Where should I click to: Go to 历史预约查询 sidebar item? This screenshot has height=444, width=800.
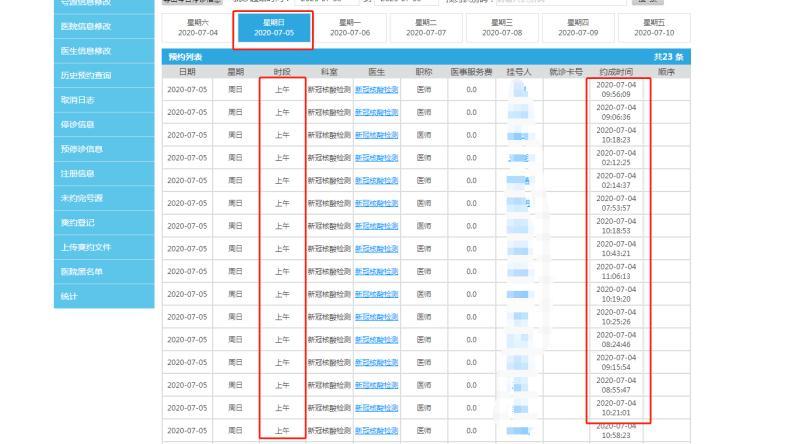[104, 76]
